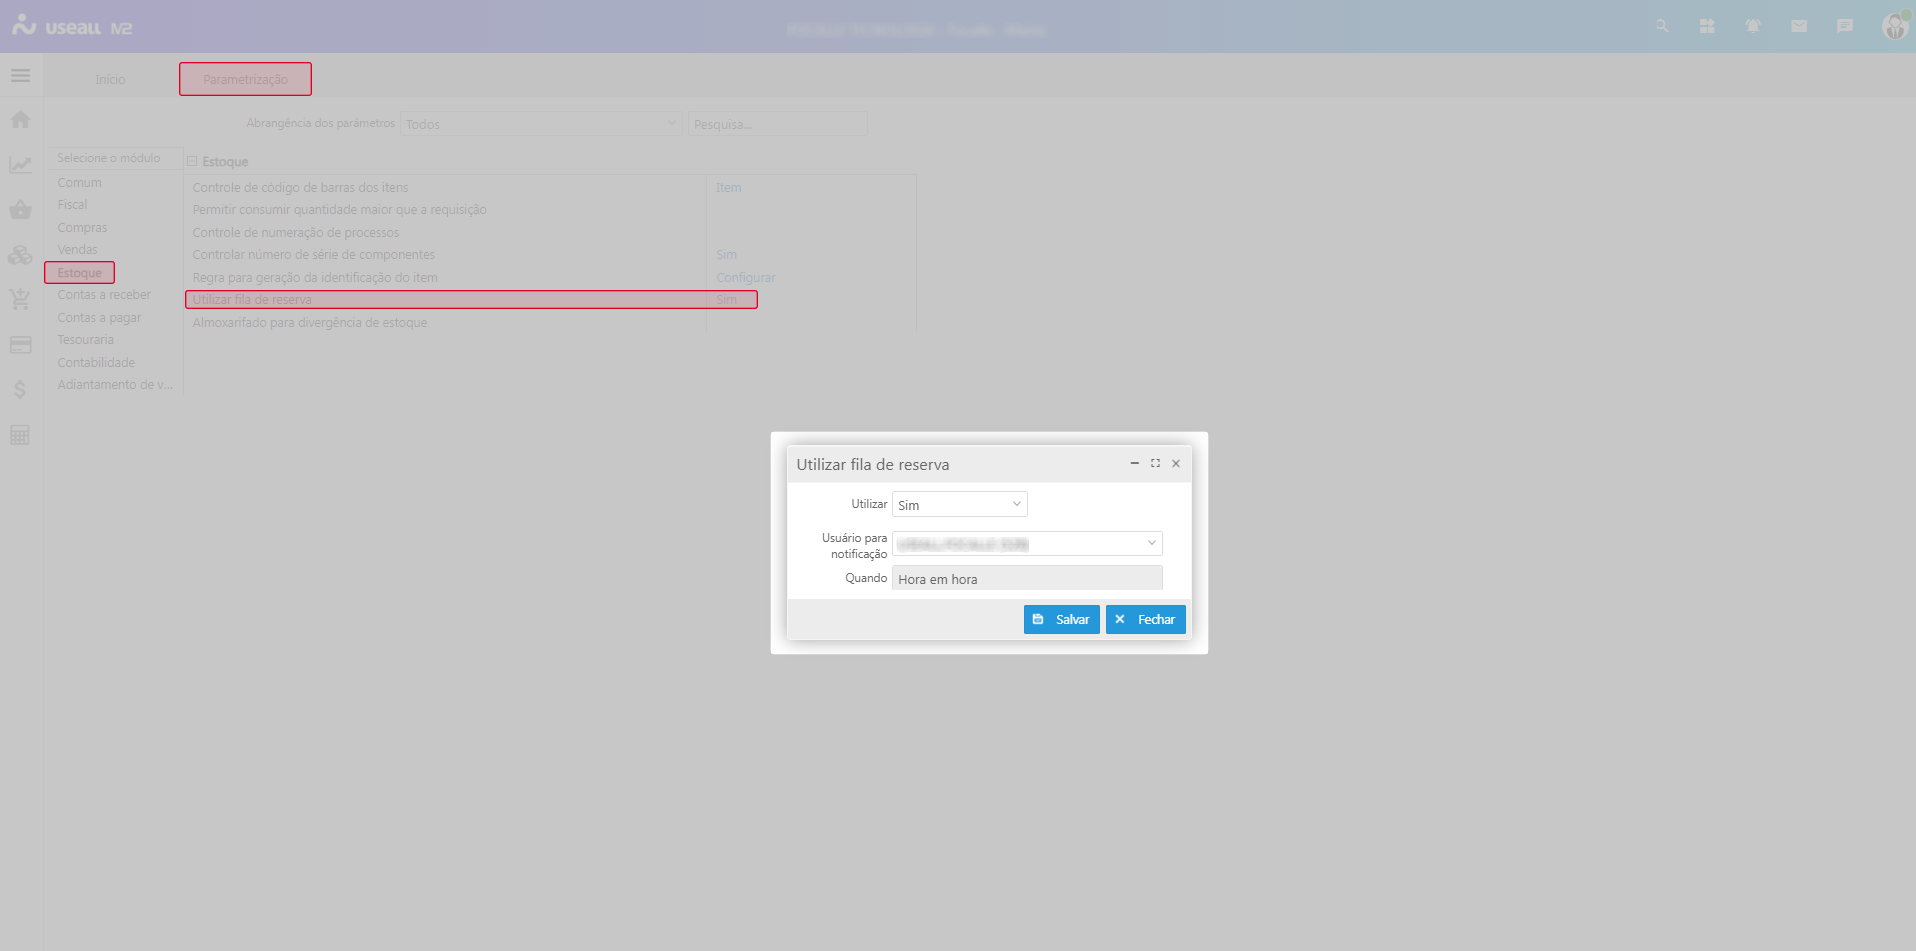Open the Usuário para notificação dropdown
This screenshot has width=1916, height=951.
click(x=1027, y=544)
